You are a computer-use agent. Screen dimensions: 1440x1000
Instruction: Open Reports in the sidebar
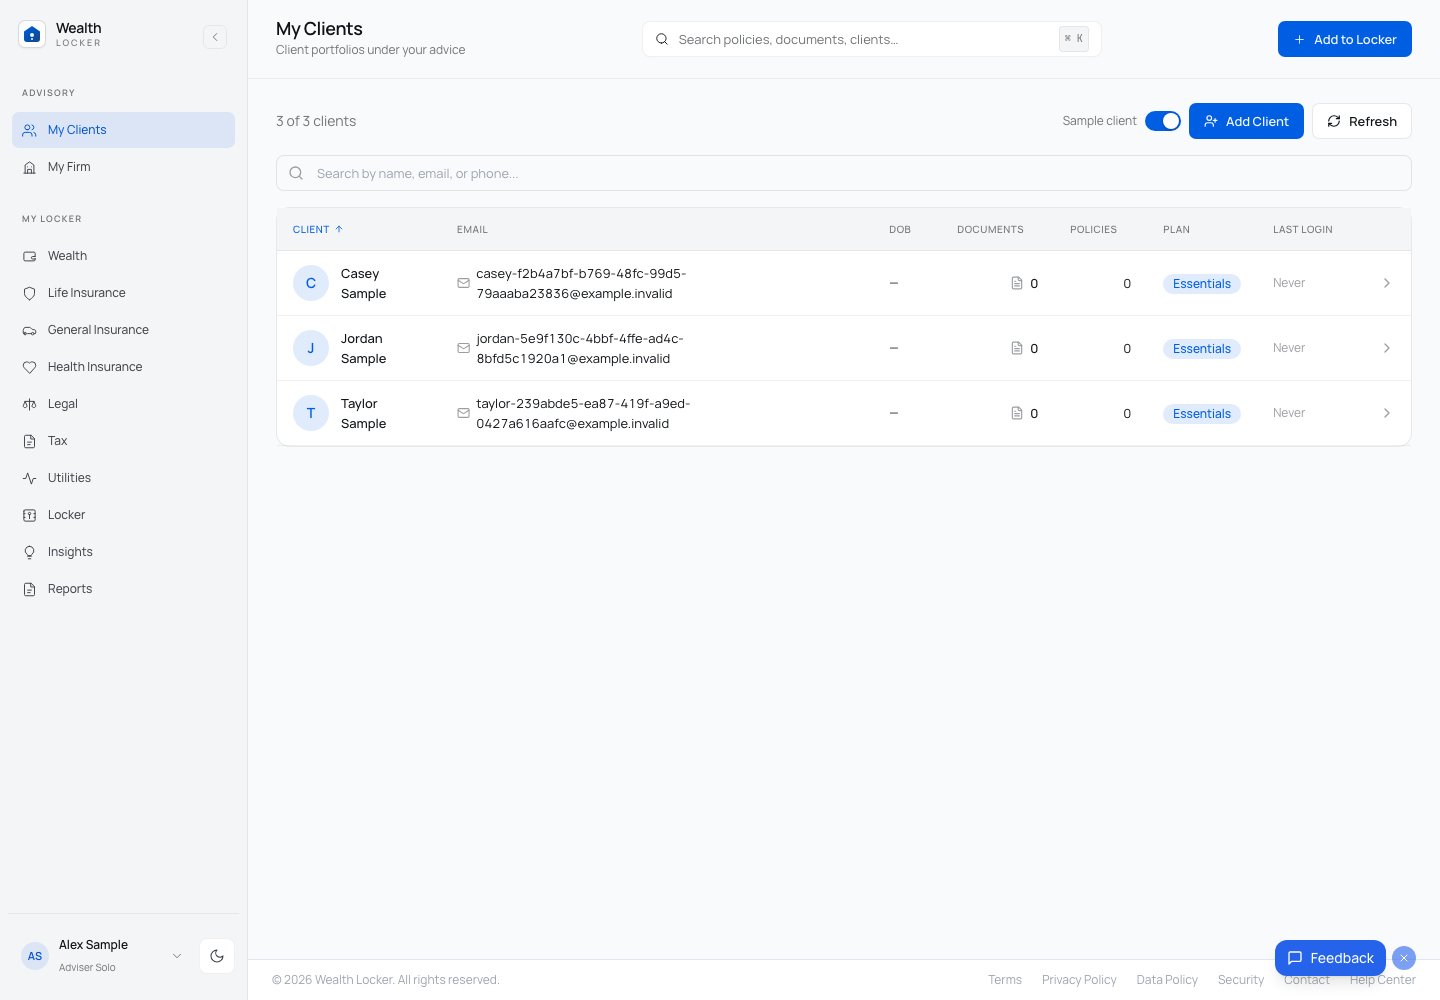coord(124,589)
